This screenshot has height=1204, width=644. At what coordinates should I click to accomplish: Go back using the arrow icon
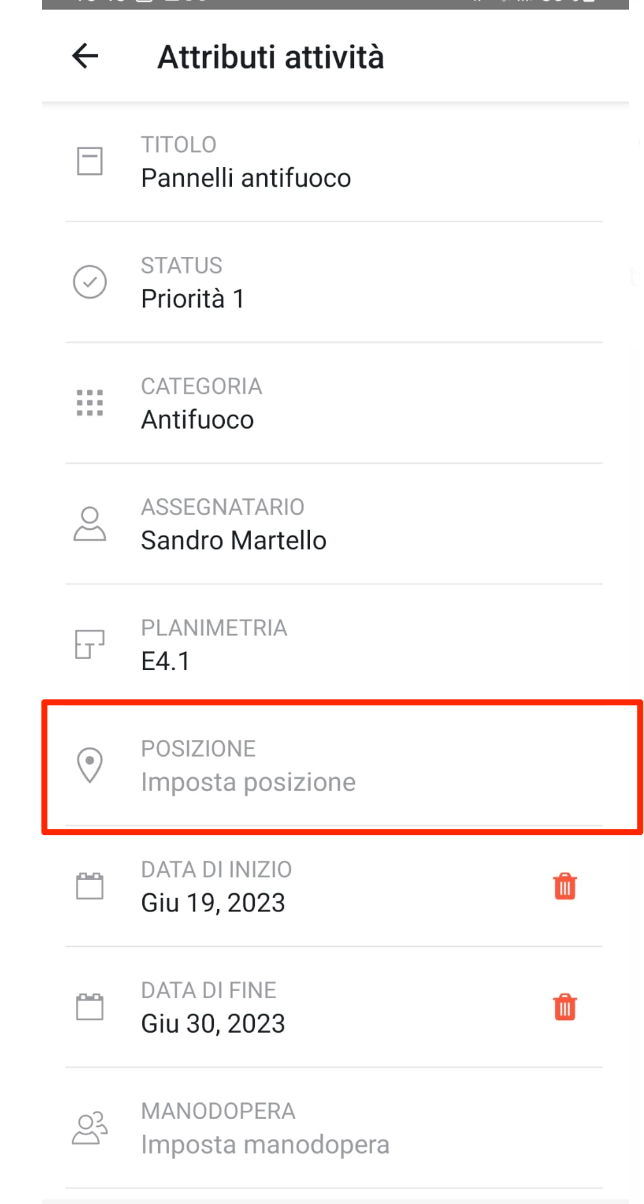pos(86,57)
